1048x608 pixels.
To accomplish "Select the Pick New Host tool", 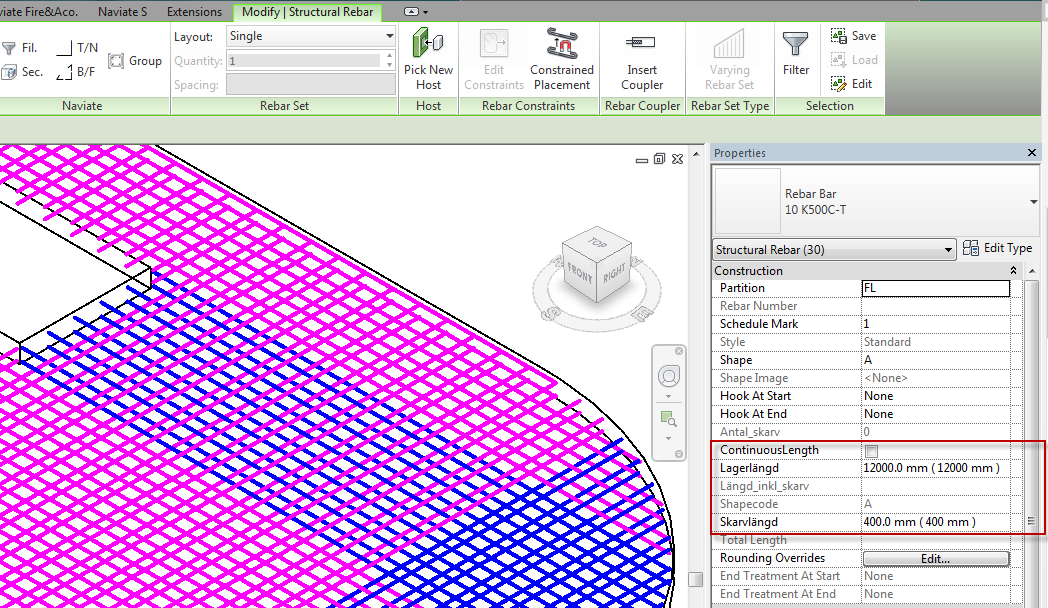I will 428,60.
